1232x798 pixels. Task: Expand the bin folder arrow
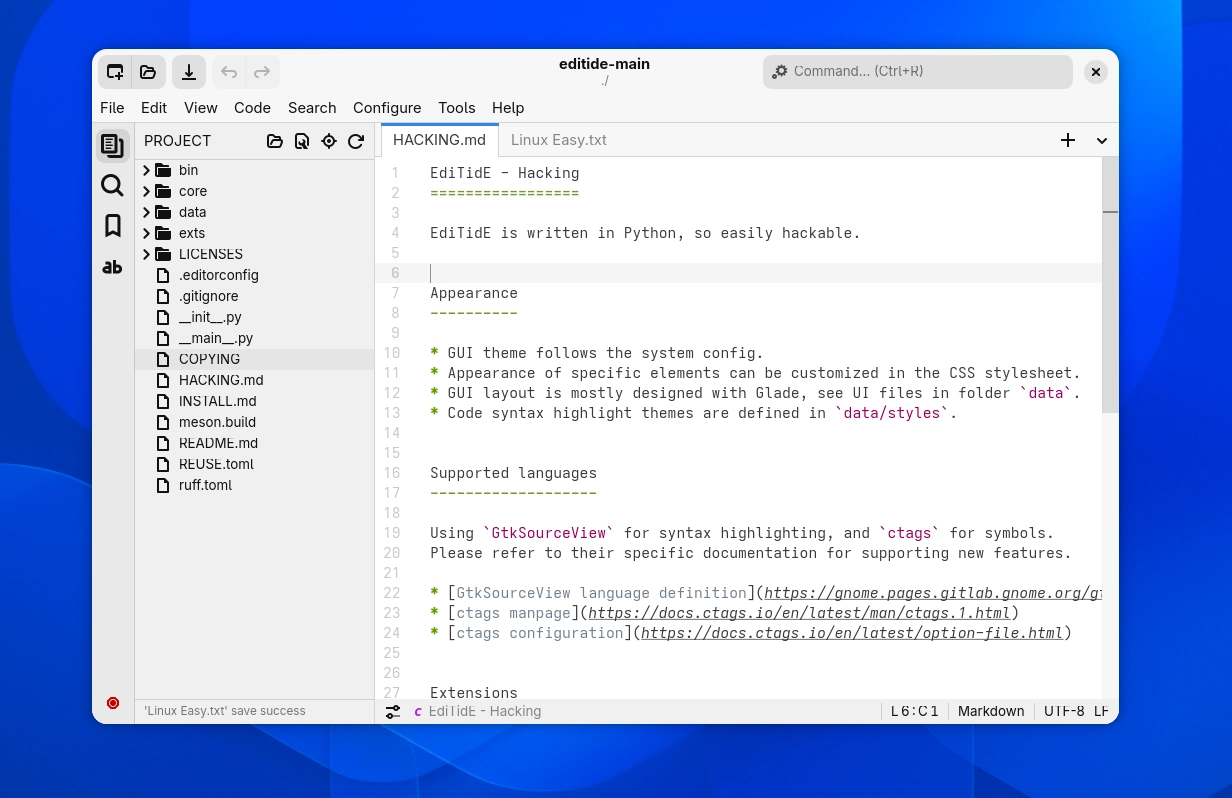[146, 170]
